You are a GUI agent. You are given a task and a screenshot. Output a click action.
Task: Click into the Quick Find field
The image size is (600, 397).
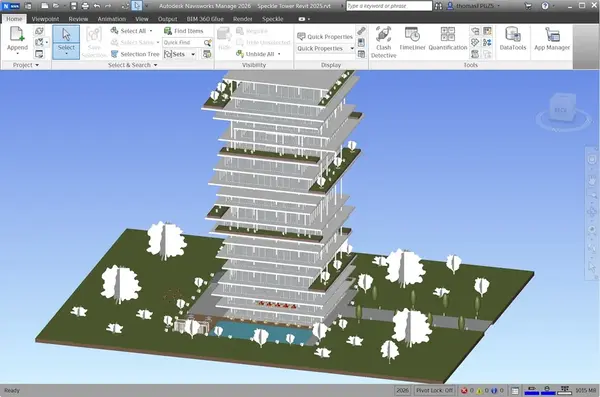click(x=183, y=42)
